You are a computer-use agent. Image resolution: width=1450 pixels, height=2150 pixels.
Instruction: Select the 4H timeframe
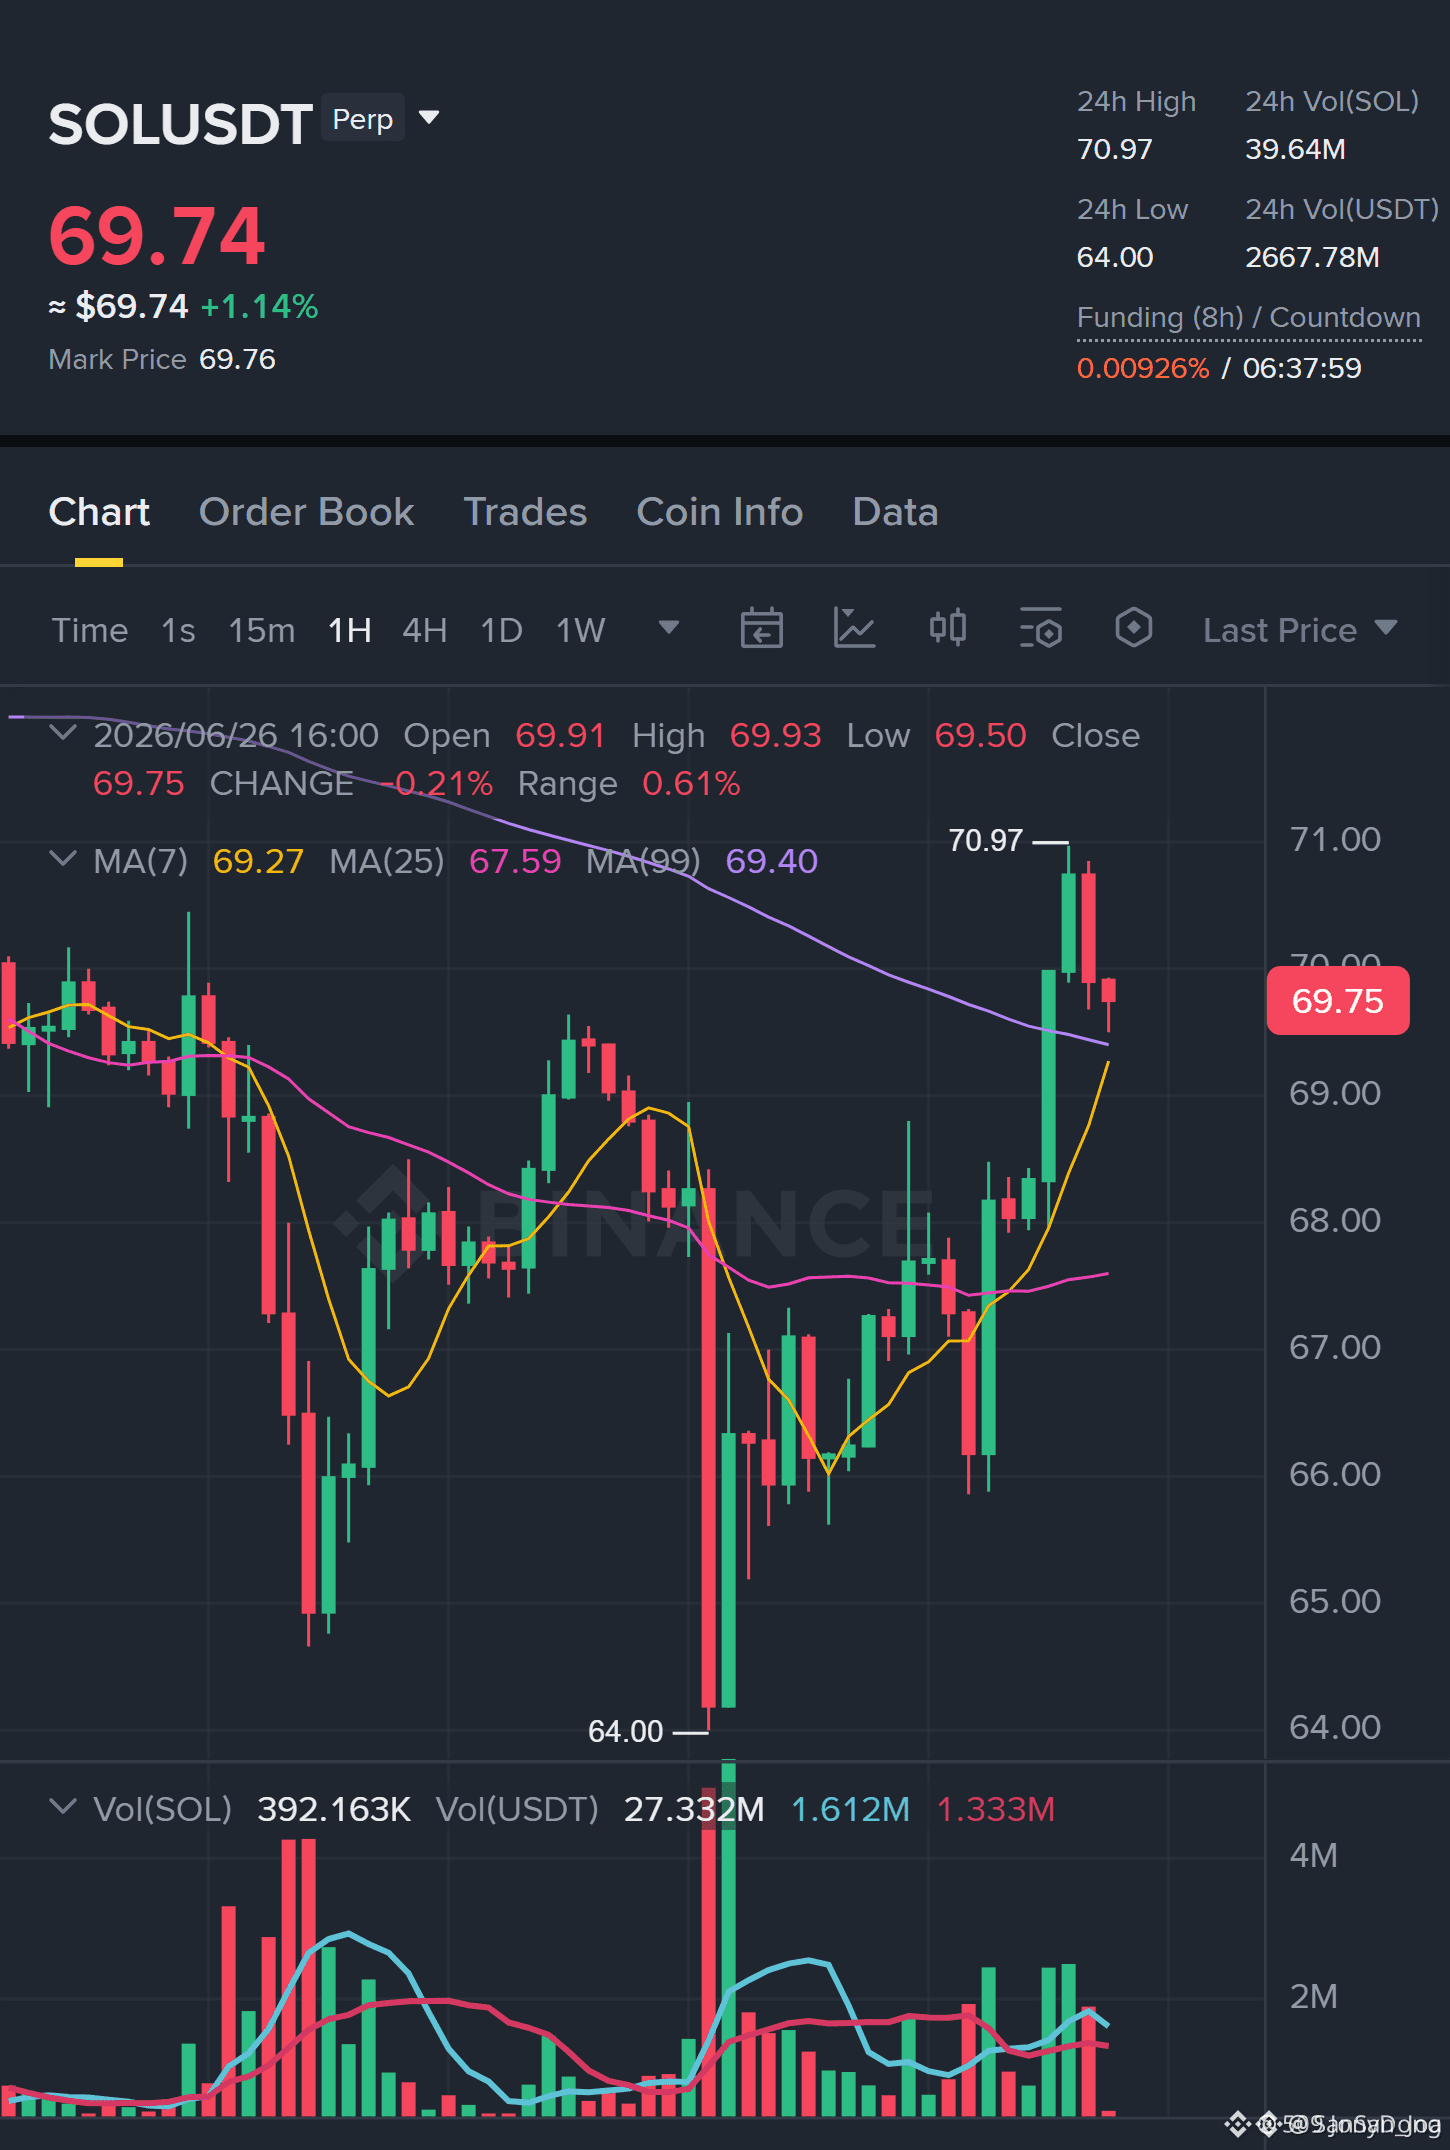425,631
